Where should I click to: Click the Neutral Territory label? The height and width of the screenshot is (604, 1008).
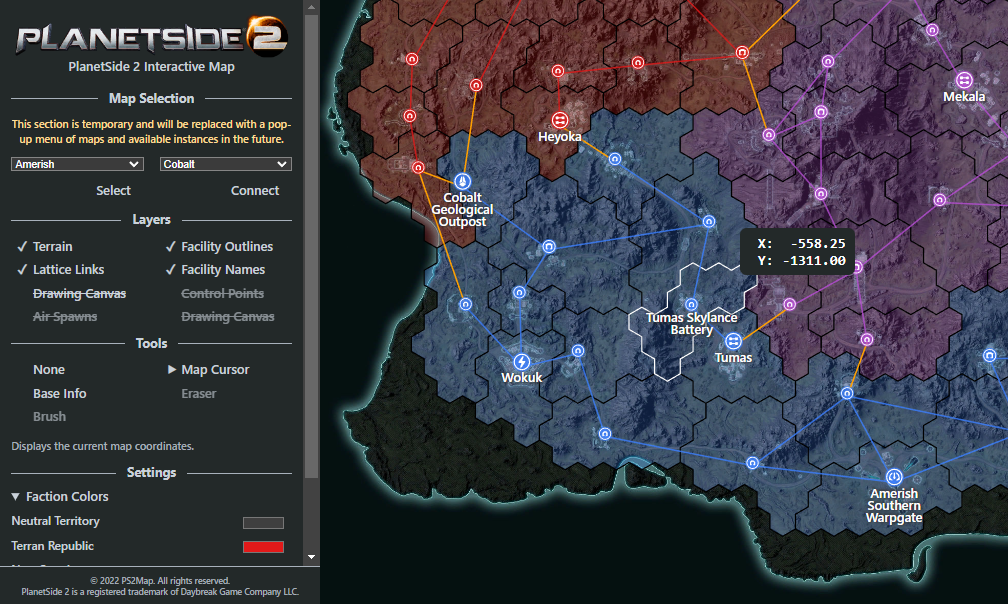[x=55, y=521]
